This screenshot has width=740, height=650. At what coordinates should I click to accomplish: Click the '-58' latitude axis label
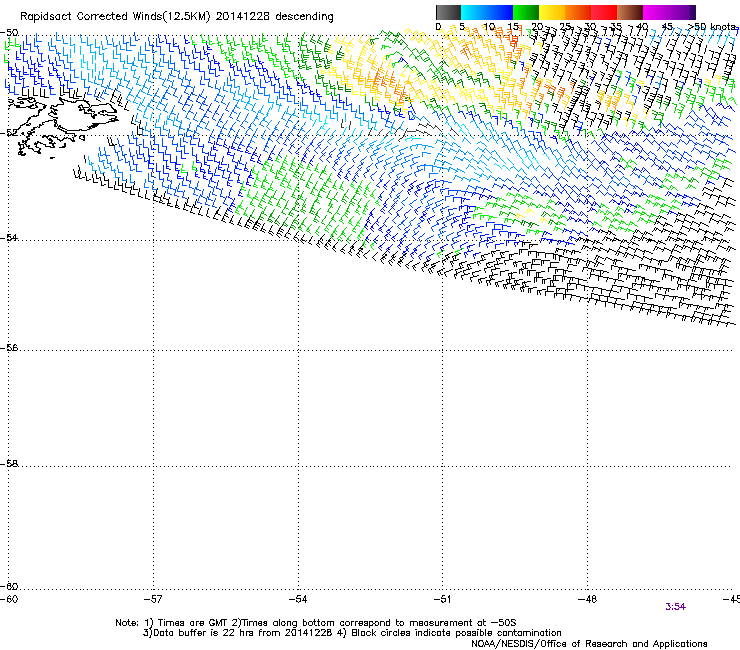(x=9, y=464)
